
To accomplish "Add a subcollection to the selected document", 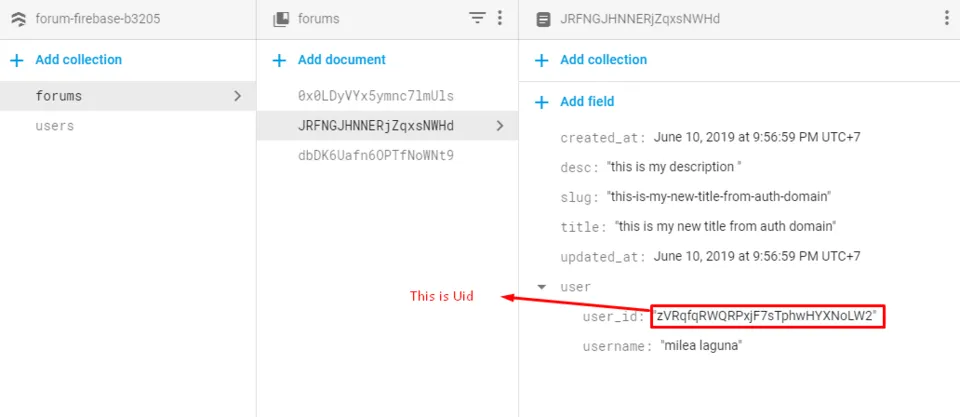I will click(x=603, y=59).
